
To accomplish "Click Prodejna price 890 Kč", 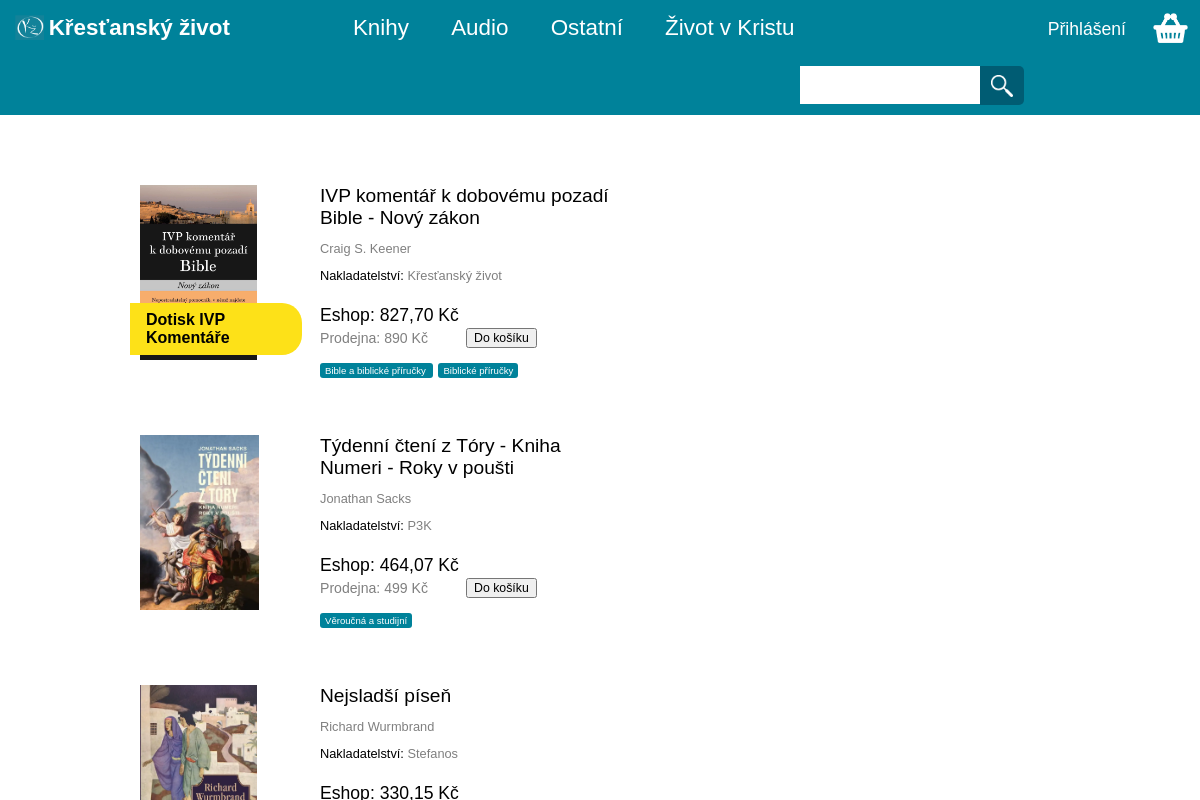I will point(374,338).
